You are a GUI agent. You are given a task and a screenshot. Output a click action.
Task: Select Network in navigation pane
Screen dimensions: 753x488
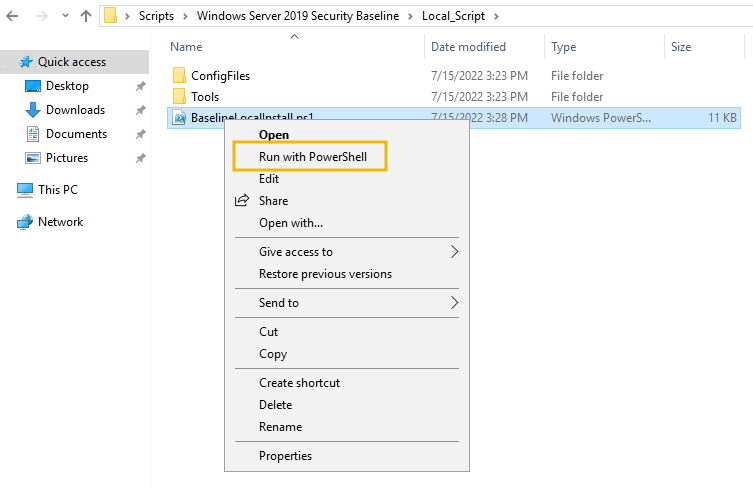tap(61, 222)
